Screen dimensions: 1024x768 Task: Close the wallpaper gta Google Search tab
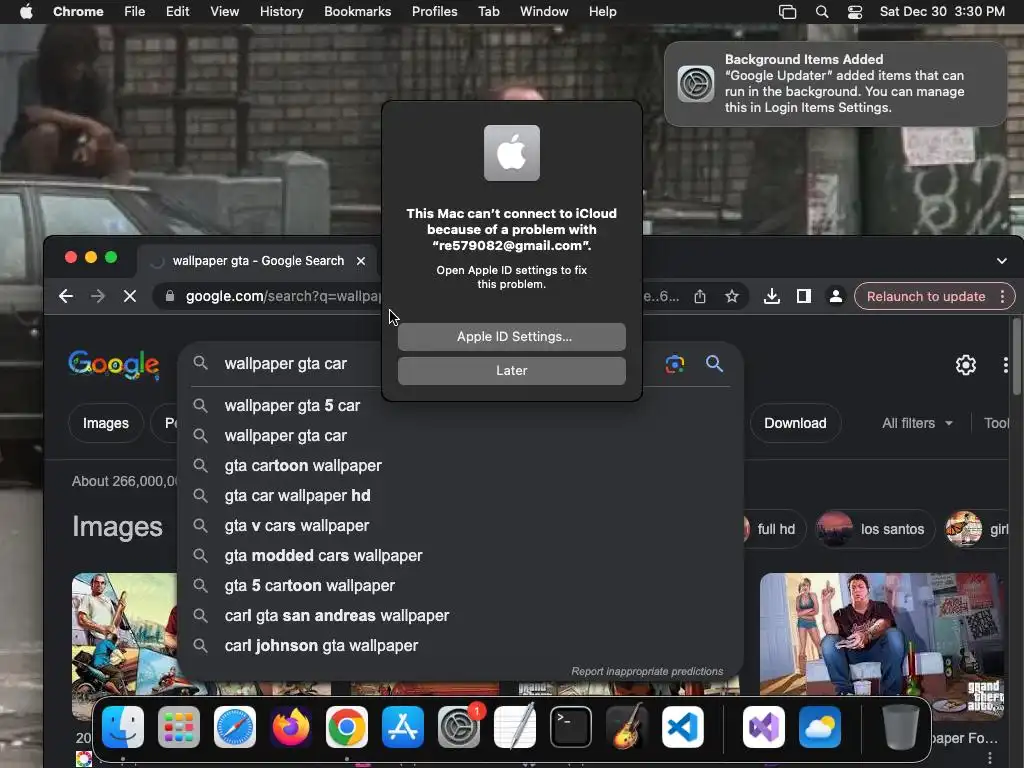[x=360, y=261]
